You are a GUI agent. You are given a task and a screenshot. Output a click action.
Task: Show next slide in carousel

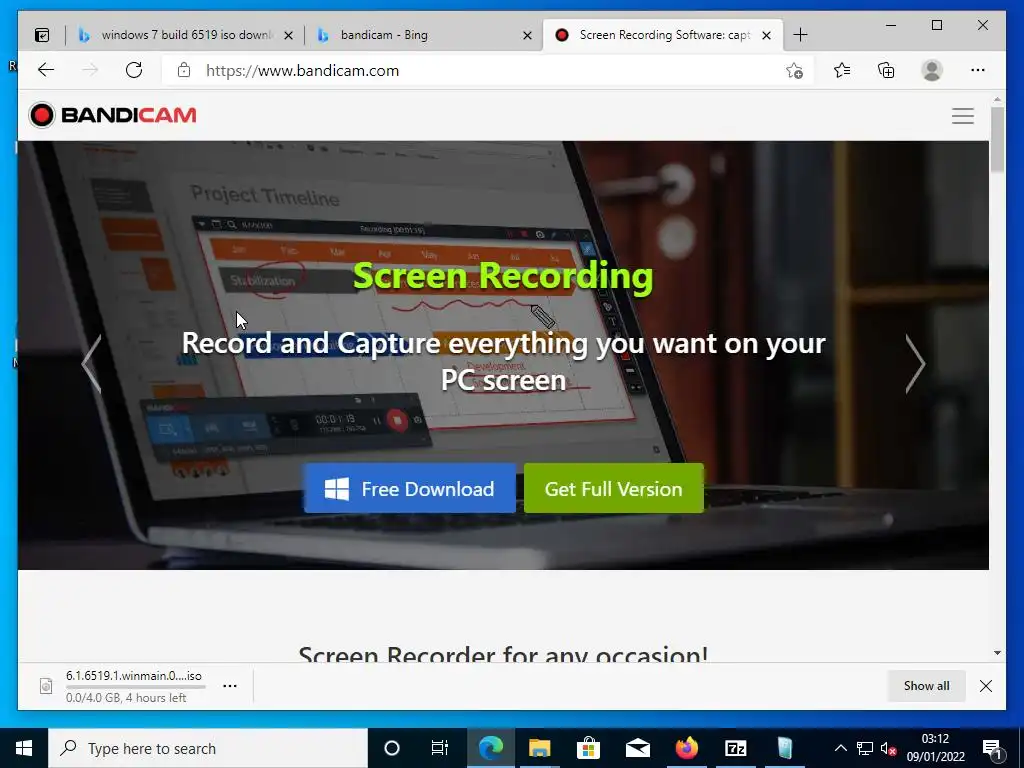click(915, 364)
